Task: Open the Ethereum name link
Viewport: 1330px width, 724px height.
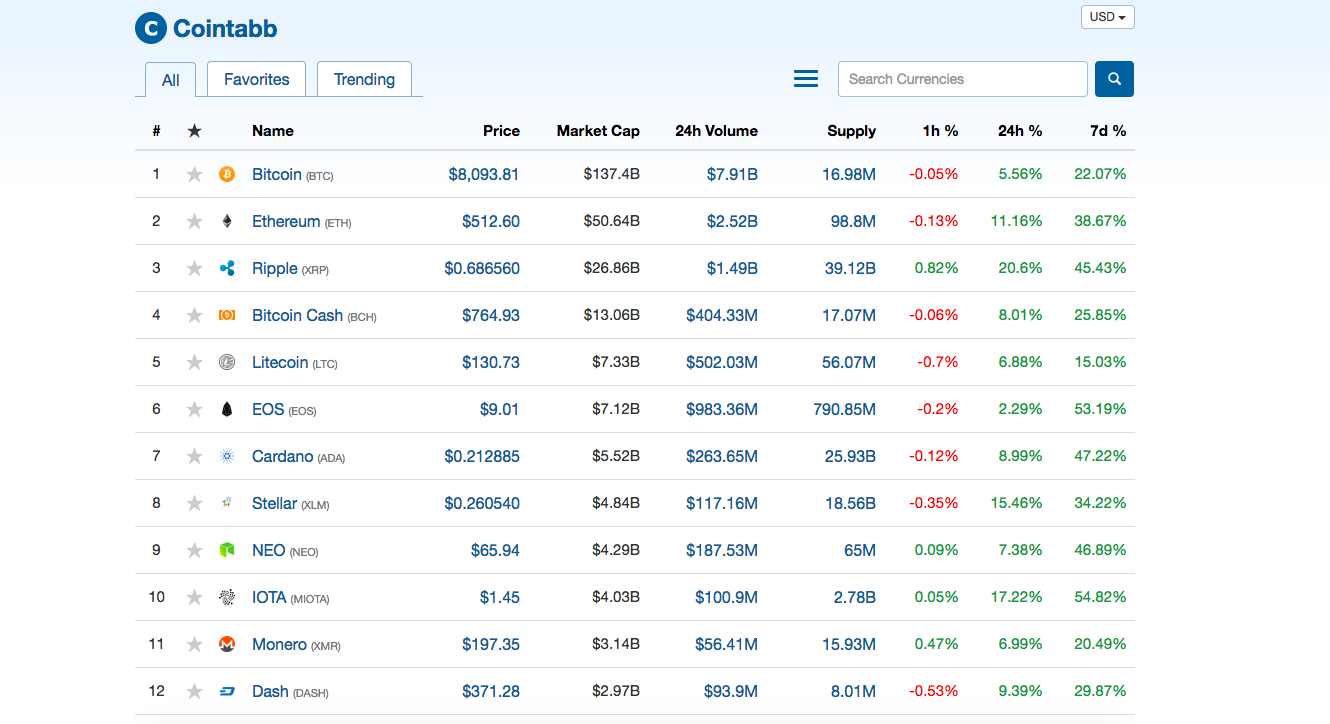Action: click(x=286, y=221)
